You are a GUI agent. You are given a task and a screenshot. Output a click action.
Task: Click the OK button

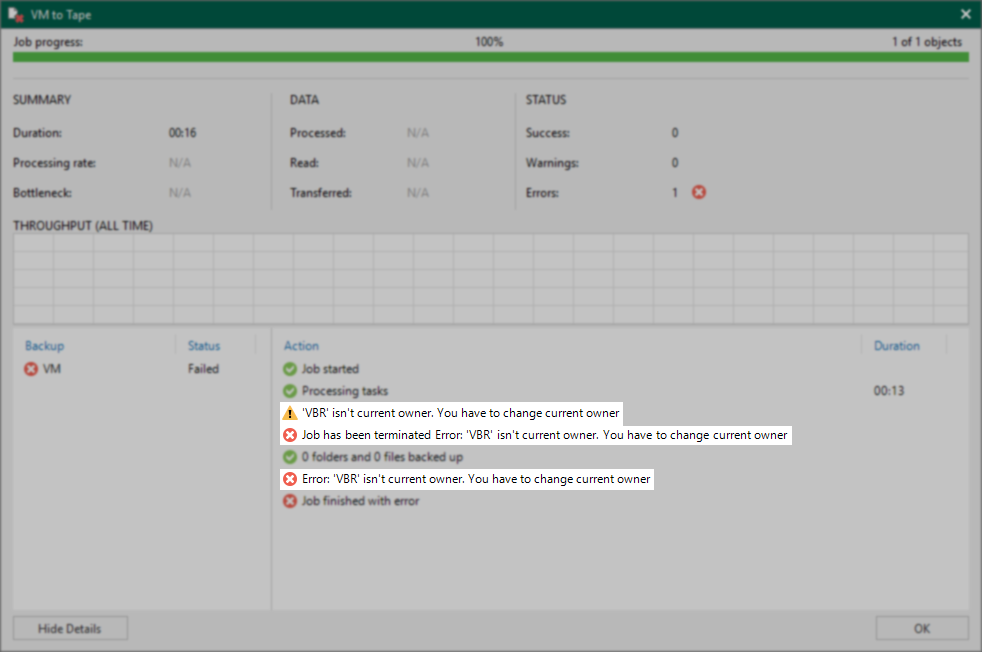(x=922, y=628)
